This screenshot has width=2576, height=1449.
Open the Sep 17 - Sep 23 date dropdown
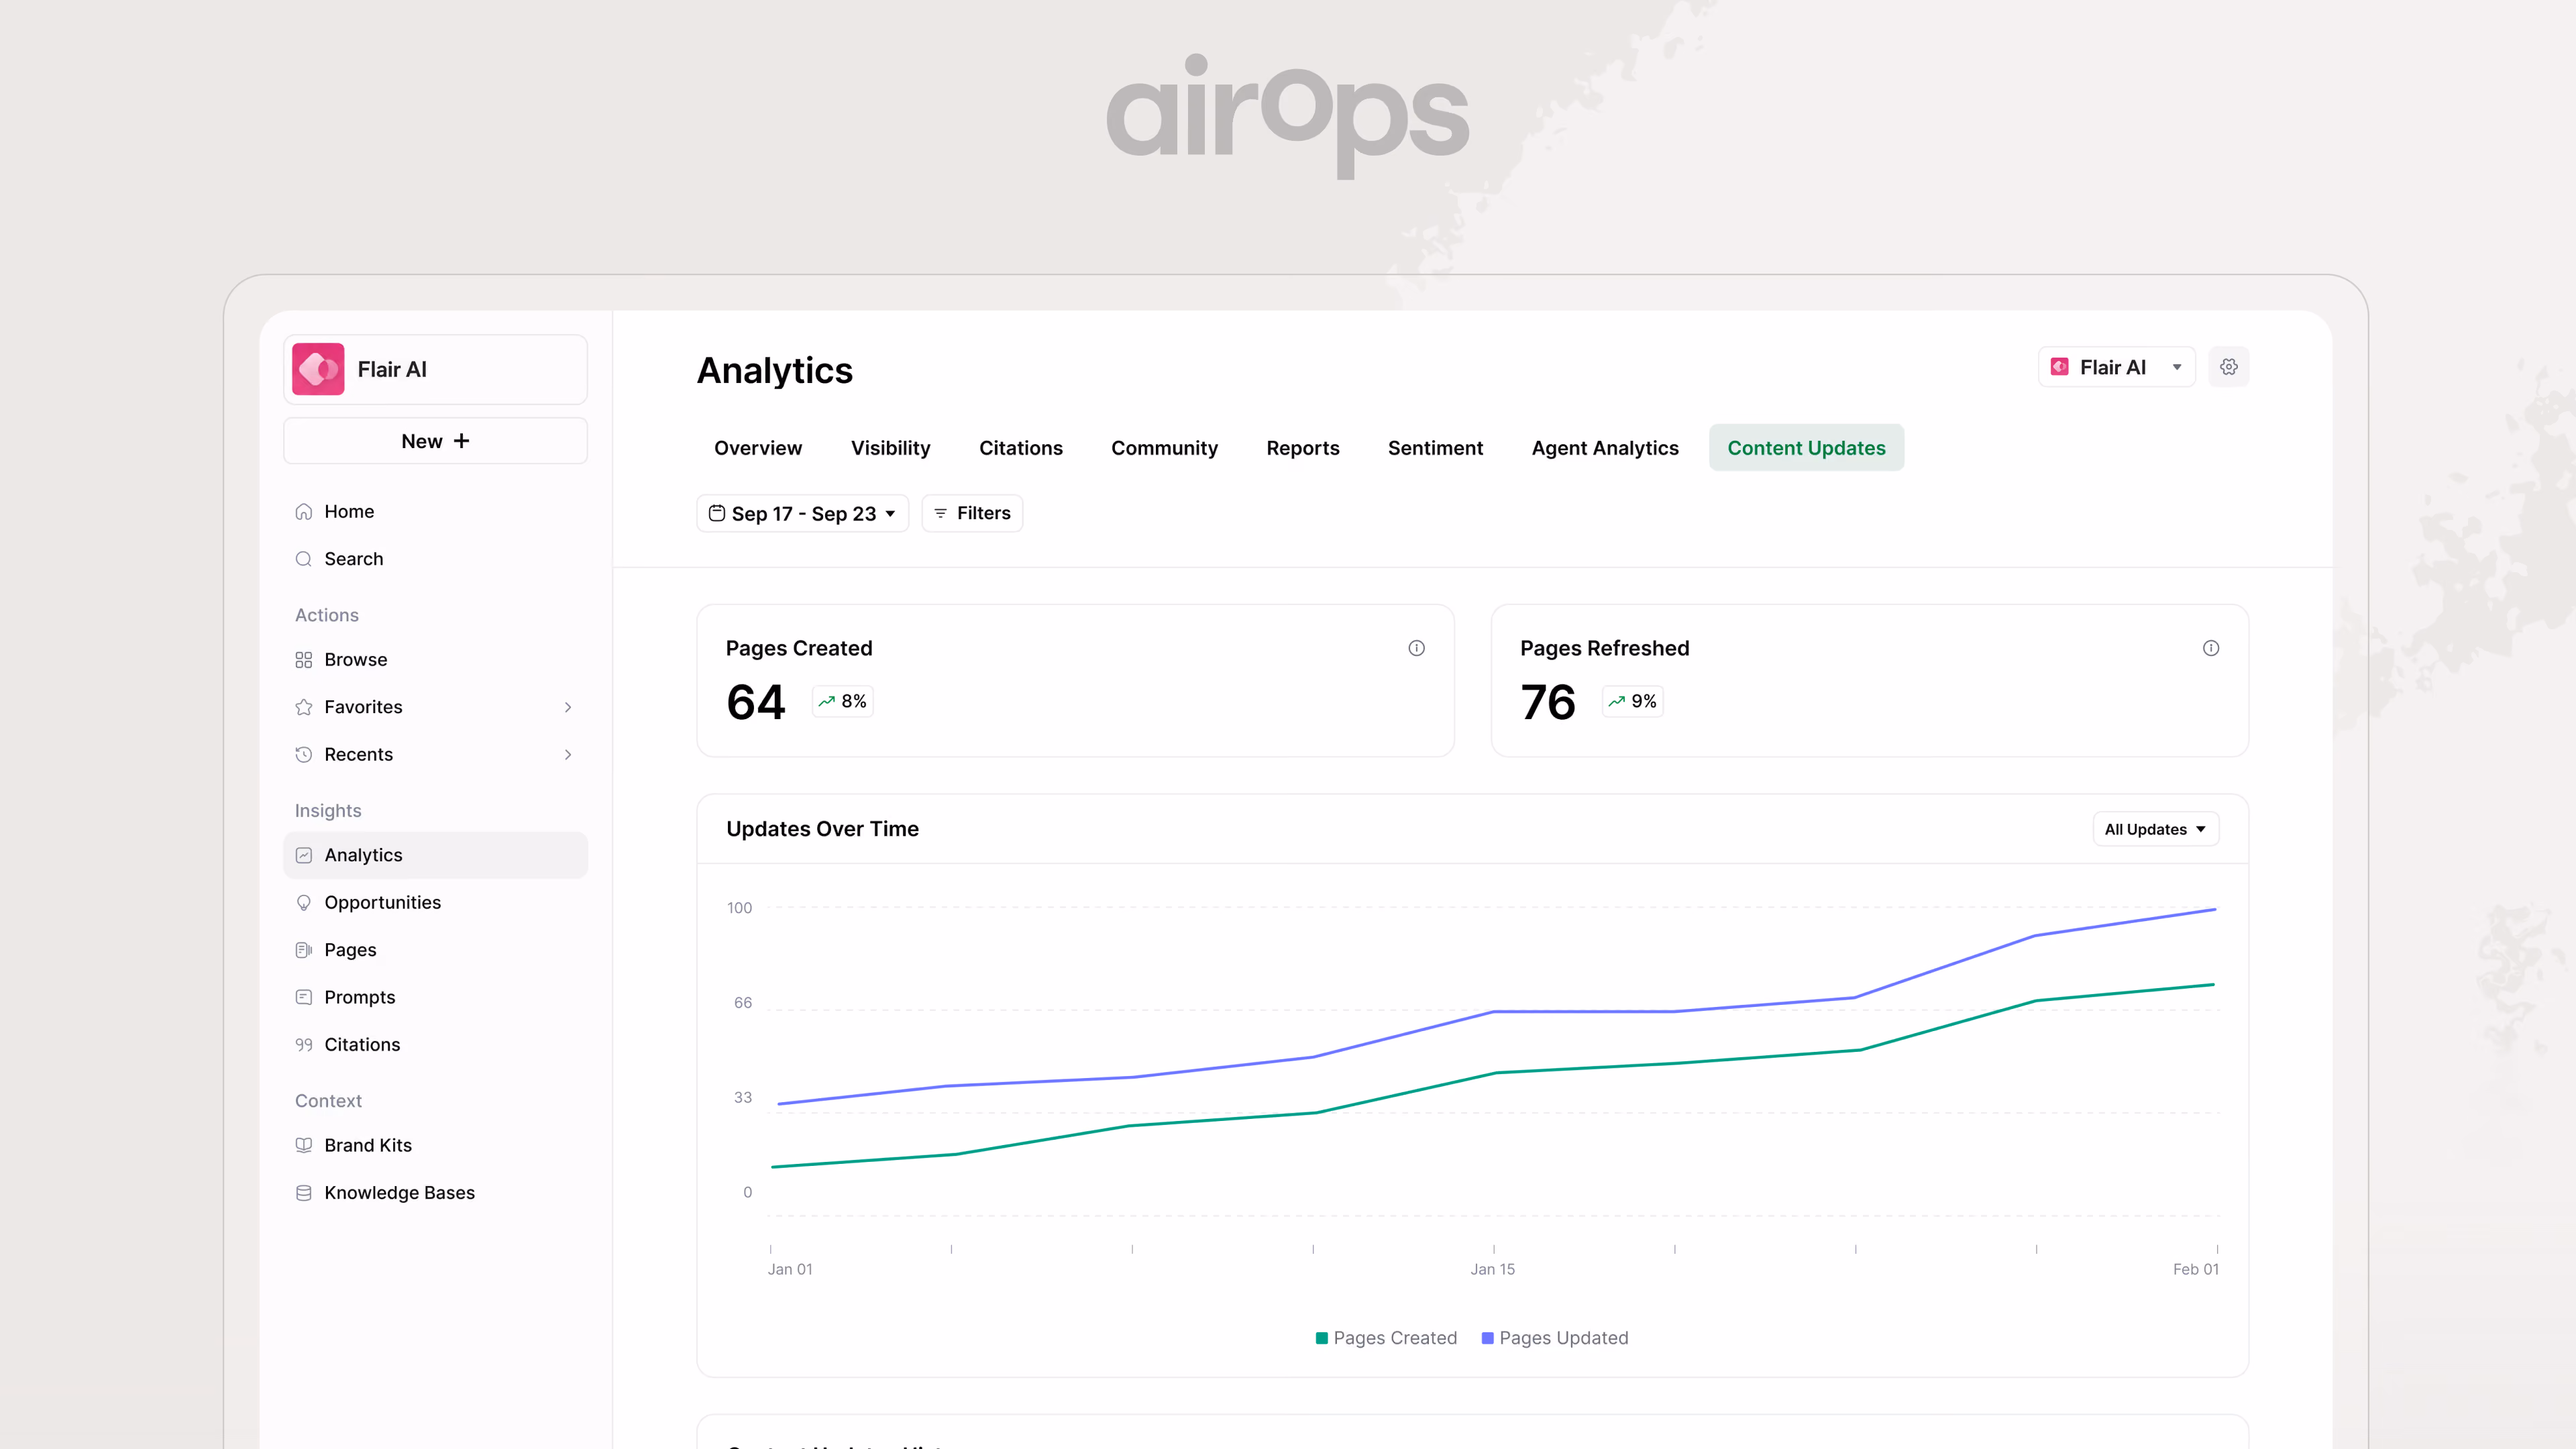click(x=803, y=513)
